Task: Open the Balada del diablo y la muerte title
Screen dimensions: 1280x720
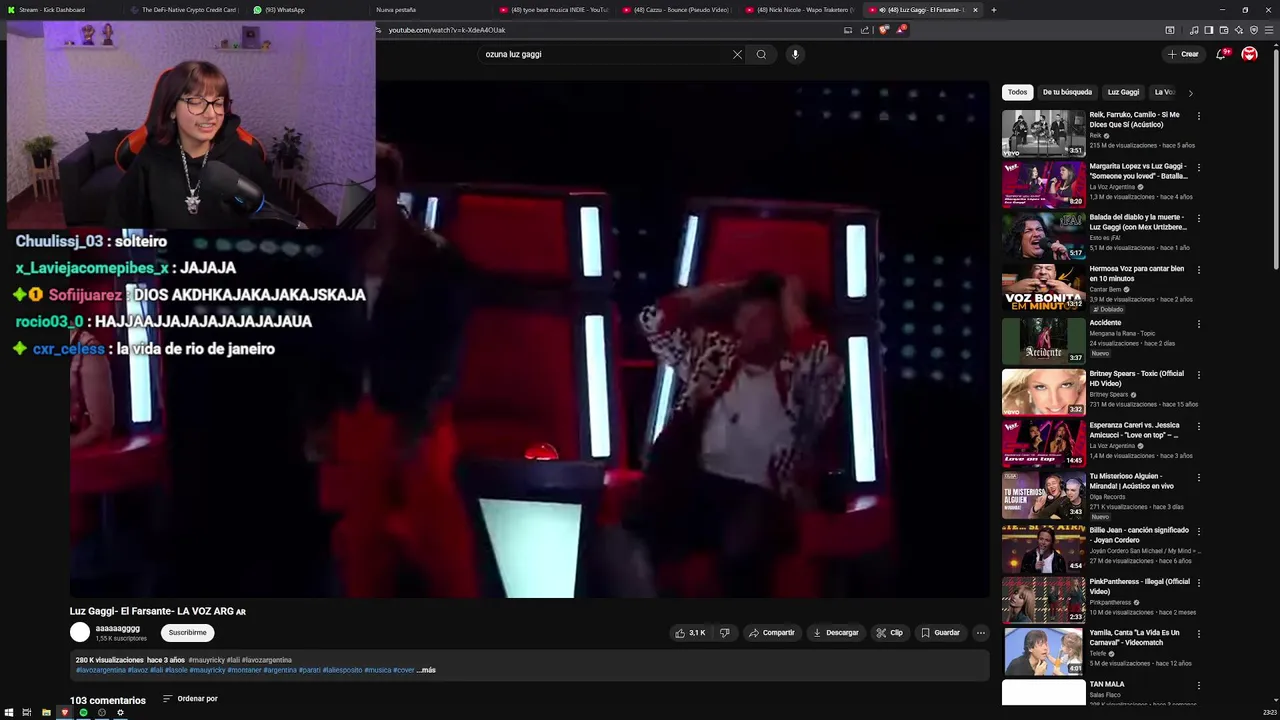Action: (x=1138, y=222)
